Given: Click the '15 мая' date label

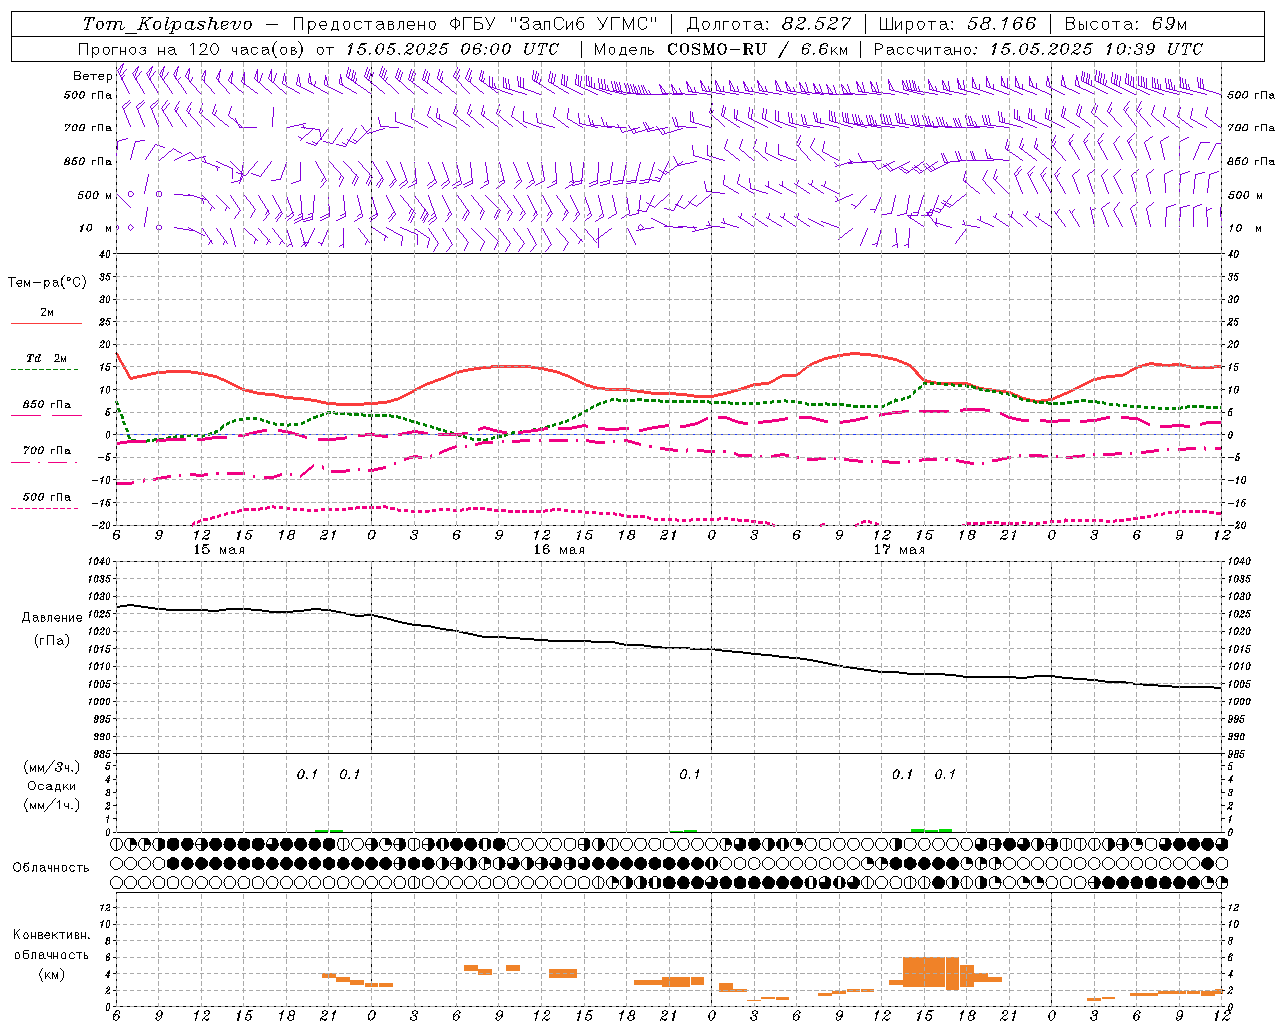Looking at the screenshot, I should point(219,549).
